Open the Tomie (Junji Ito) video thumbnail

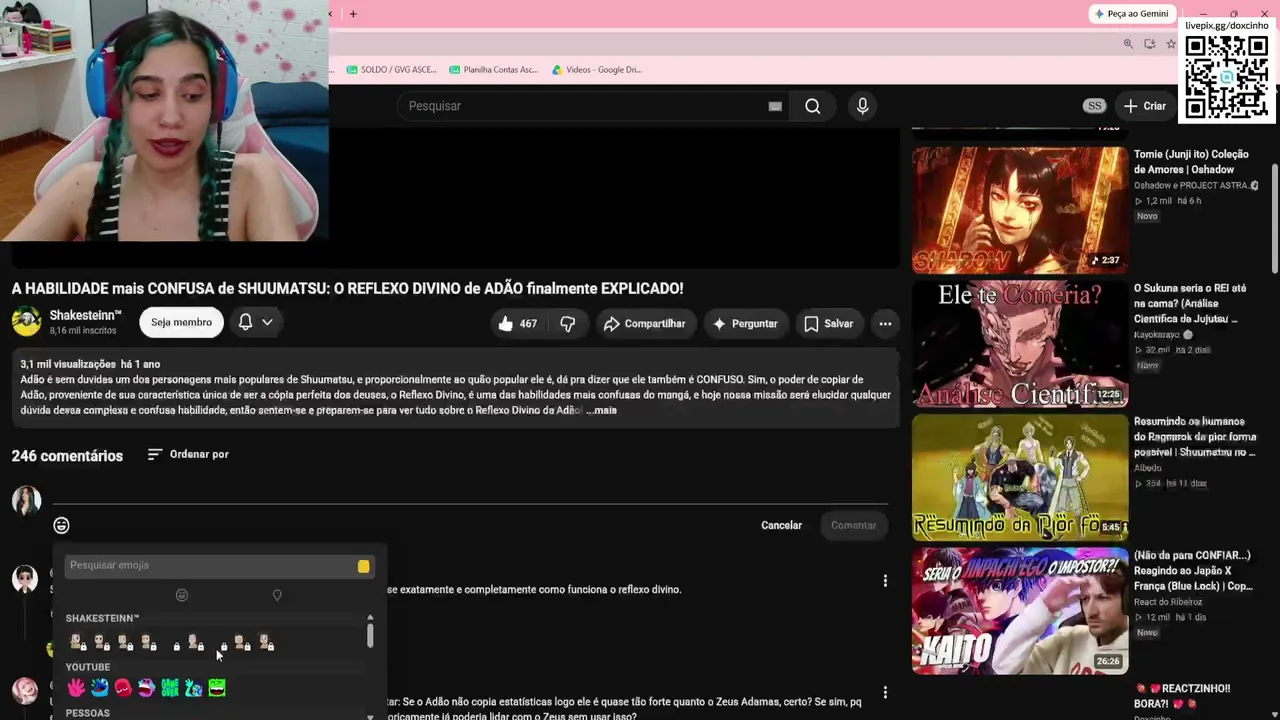point(1020,209)
